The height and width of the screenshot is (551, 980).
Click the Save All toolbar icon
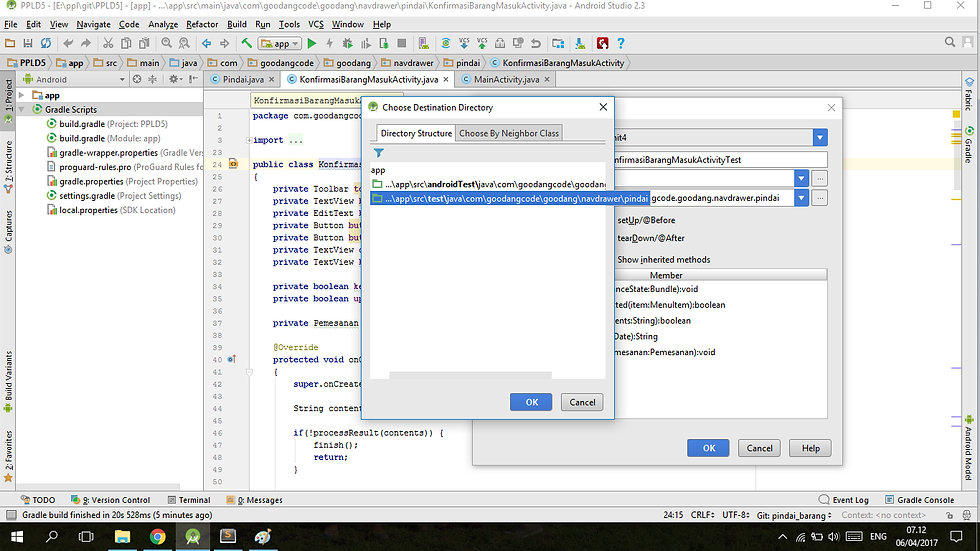click(28, 43)
